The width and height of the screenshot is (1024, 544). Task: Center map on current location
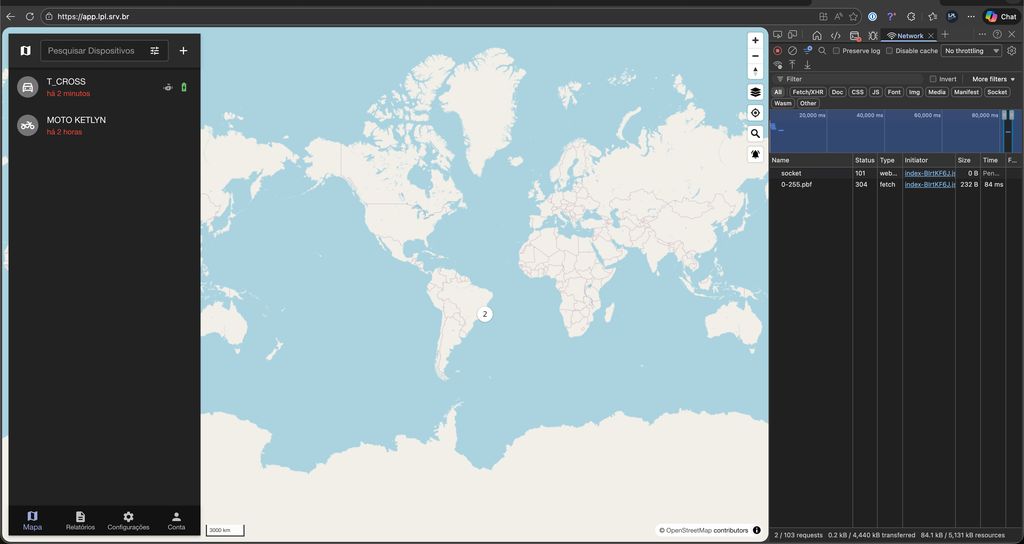[x=755, y=113]
